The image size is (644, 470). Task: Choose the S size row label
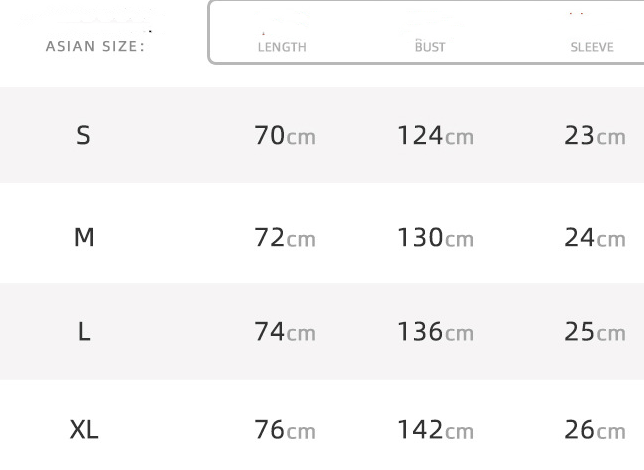[84, 136]
